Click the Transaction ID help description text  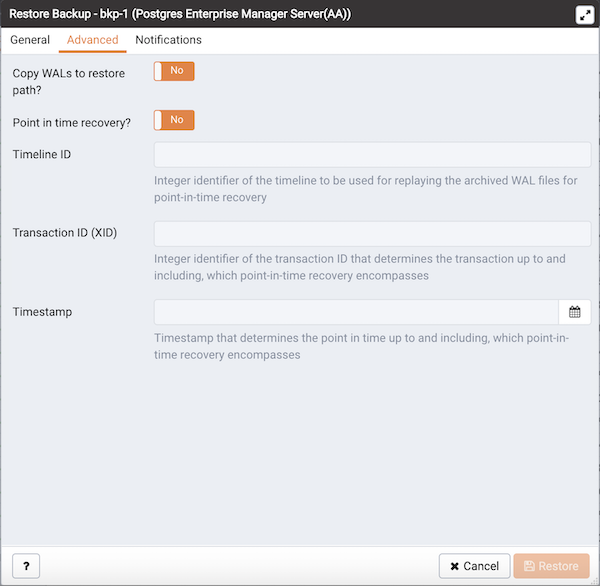pyautogui.click(x=360, y=267)
